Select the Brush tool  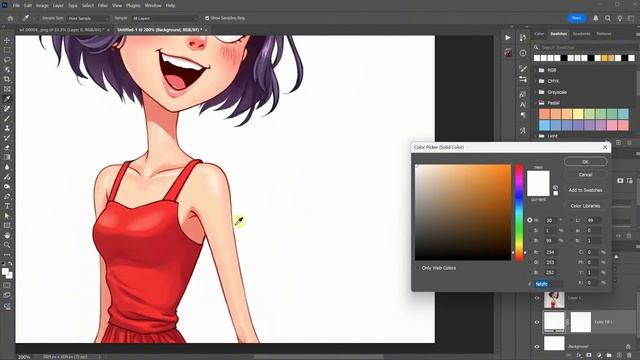tap(7, 118)
